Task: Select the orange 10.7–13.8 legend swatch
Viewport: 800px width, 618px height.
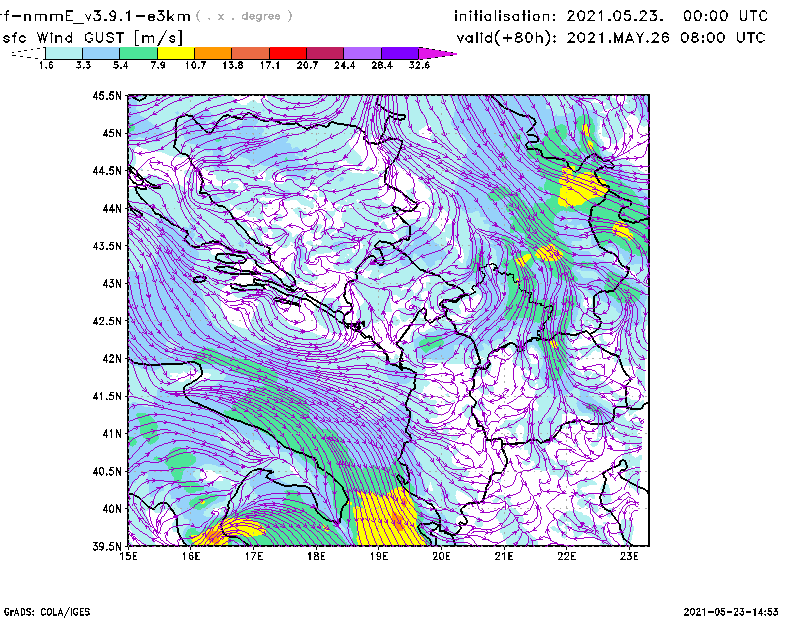Action: point(213,54)
